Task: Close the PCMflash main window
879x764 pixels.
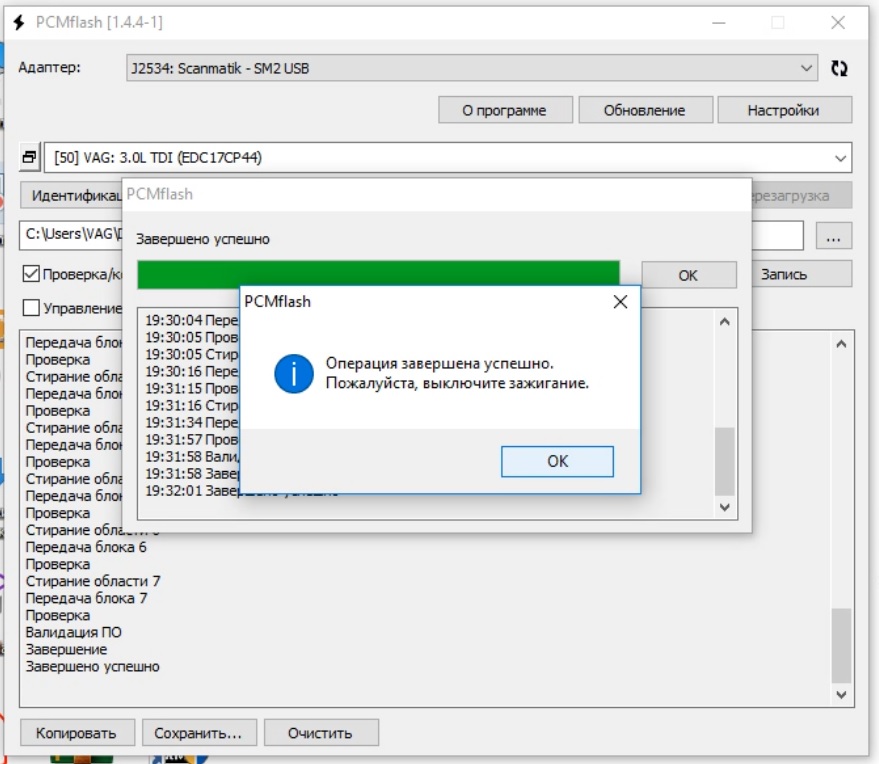Action: [838, 23]
